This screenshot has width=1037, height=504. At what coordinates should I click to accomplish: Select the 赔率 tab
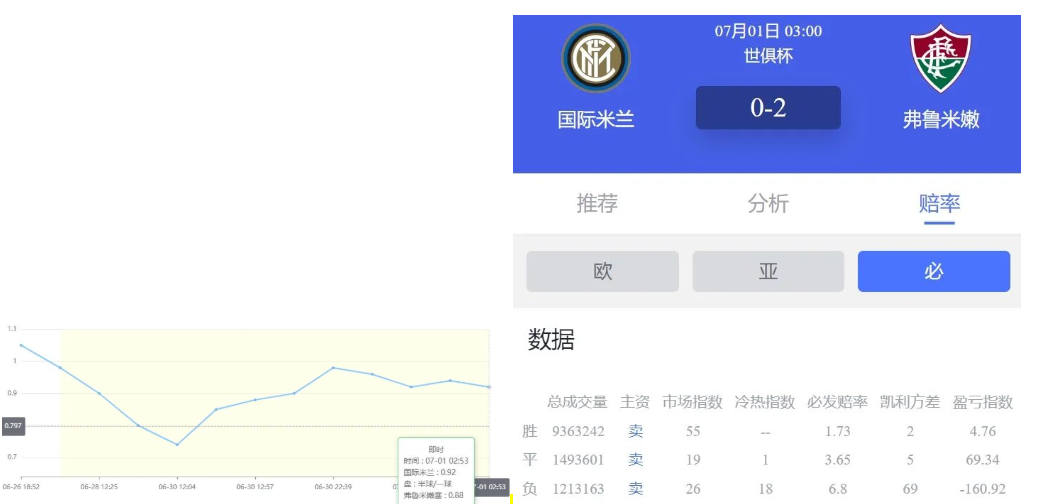click(939, 203)
